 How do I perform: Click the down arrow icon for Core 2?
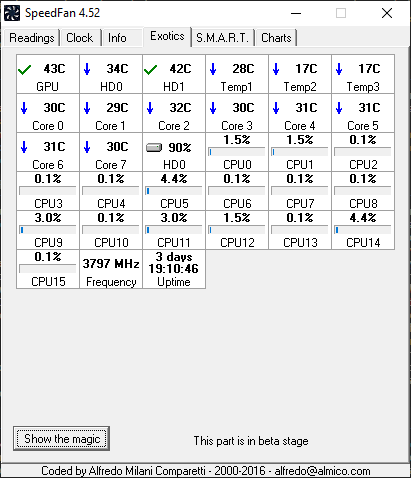pyautogui.click(x=150, y=108)
